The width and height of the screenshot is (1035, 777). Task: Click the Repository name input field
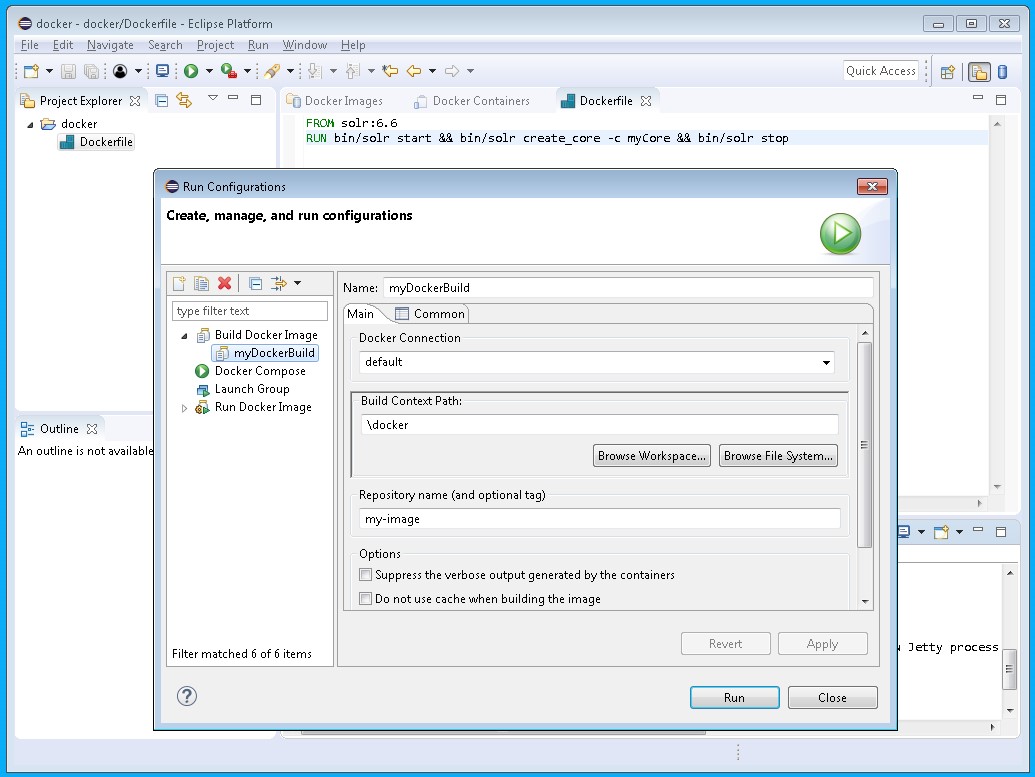pos(600,519)
